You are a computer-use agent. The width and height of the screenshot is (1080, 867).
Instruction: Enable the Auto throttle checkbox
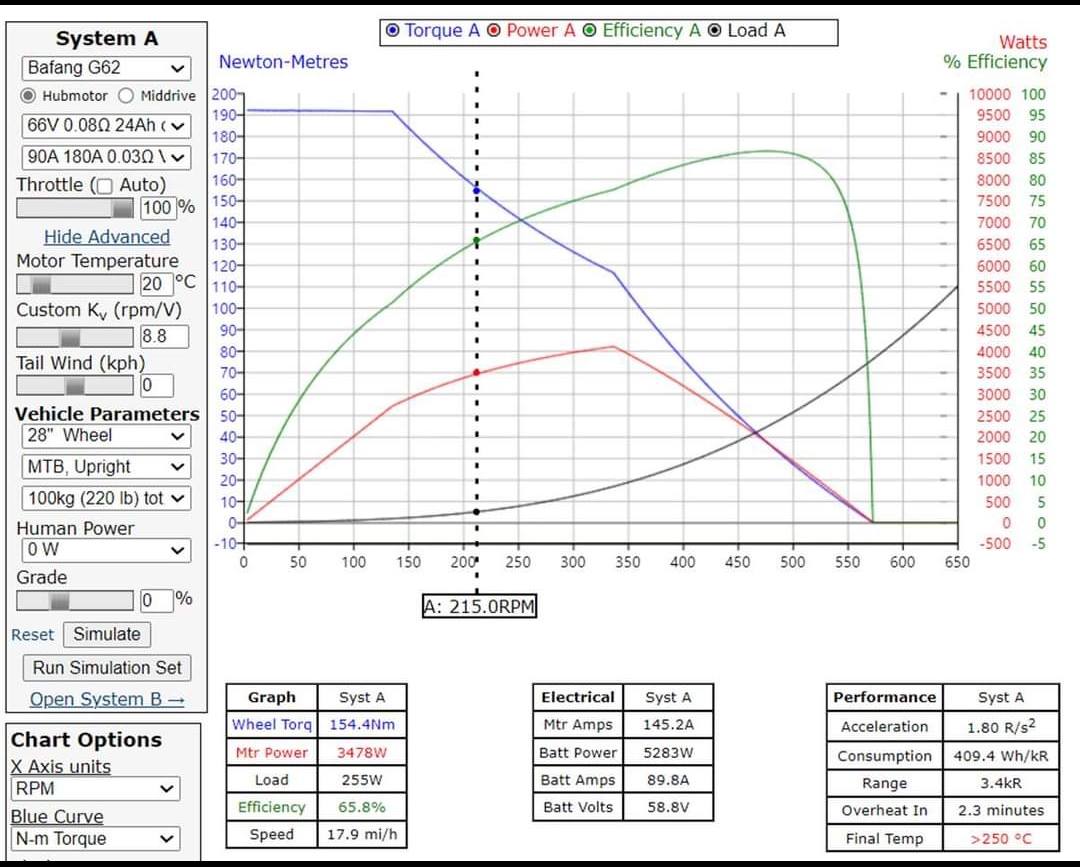(106, 186)
